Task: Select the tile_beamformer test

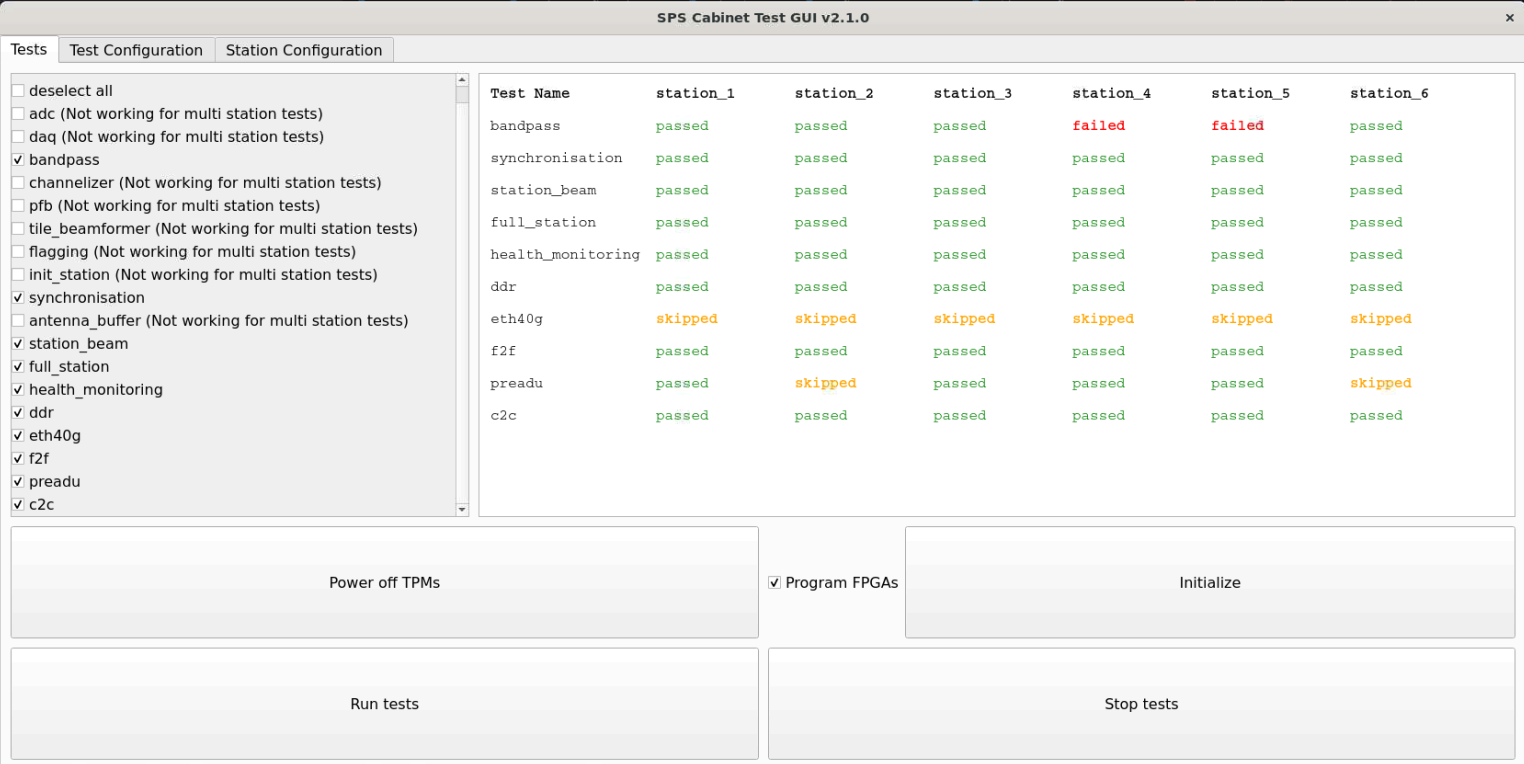Action: tap(16, 228)
